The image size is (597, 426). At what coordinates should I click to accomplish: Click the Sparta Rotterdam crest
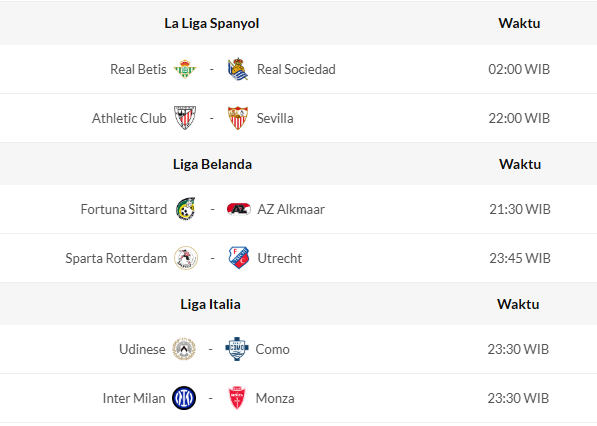pos(186,258)
